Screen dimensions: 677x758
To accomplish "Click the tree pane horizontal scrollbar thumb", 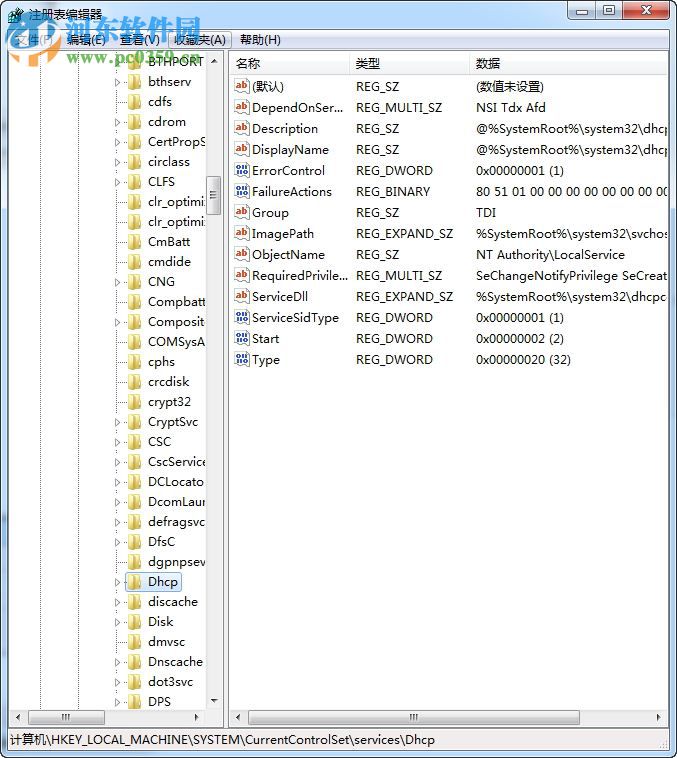I will tap(66, 717).
